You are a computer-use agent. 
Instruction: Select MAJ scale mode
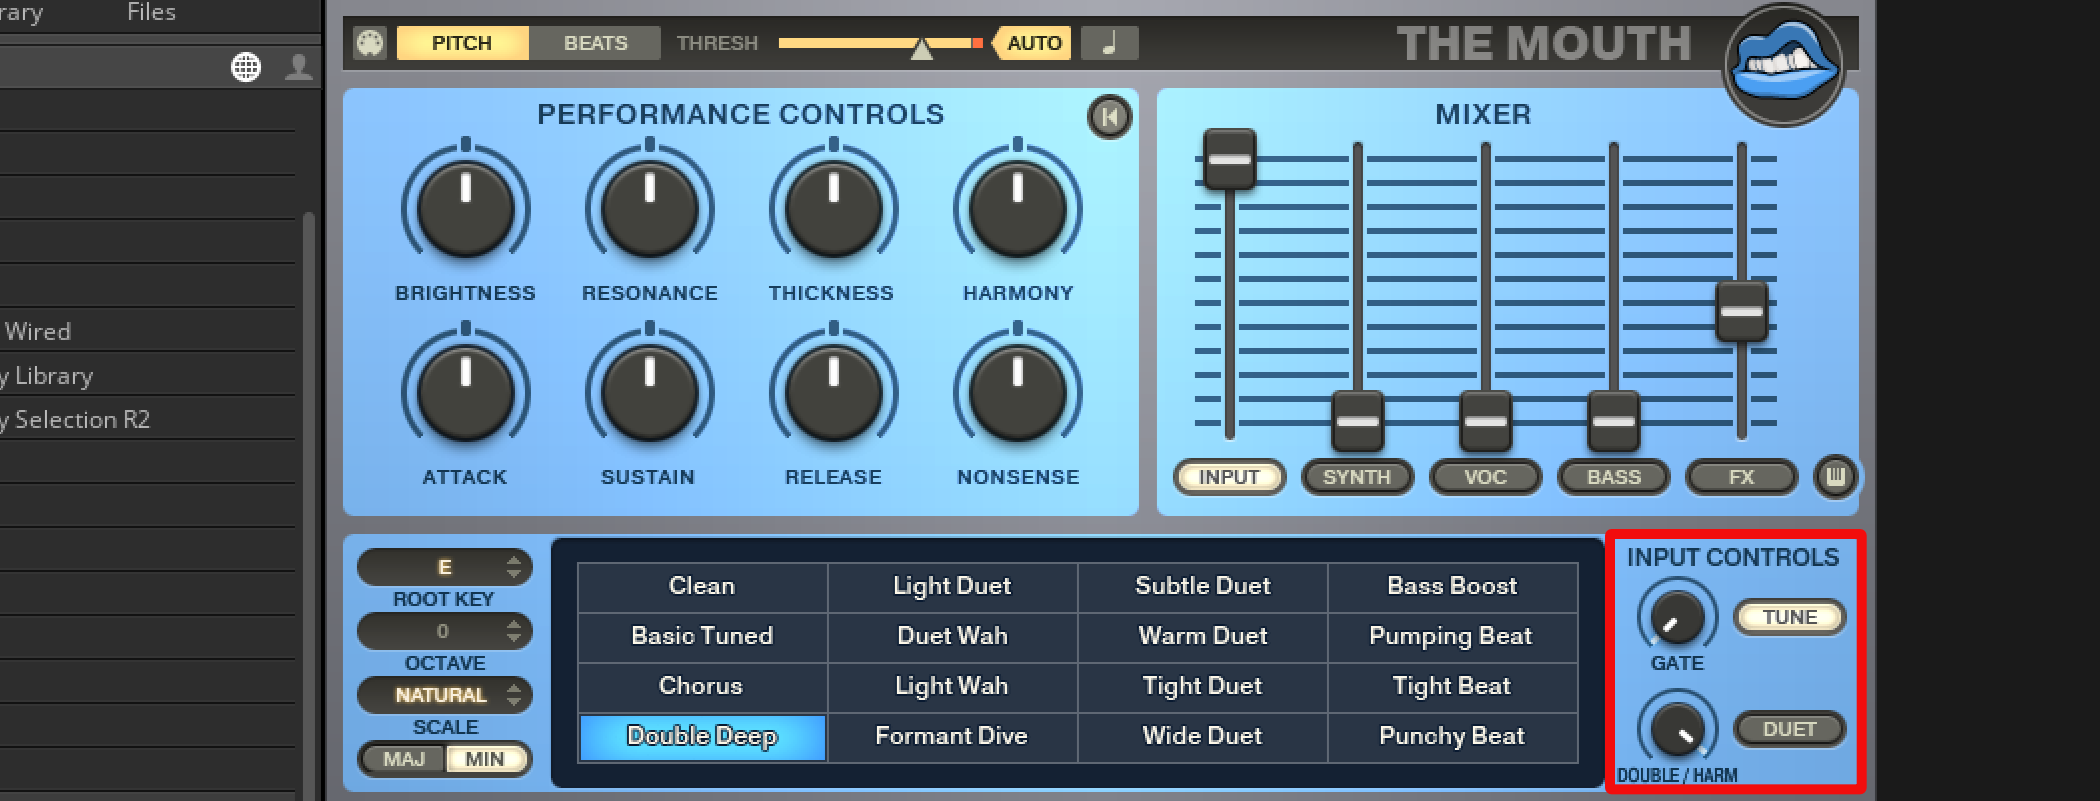pyautogui.click(x=403, y=759)
